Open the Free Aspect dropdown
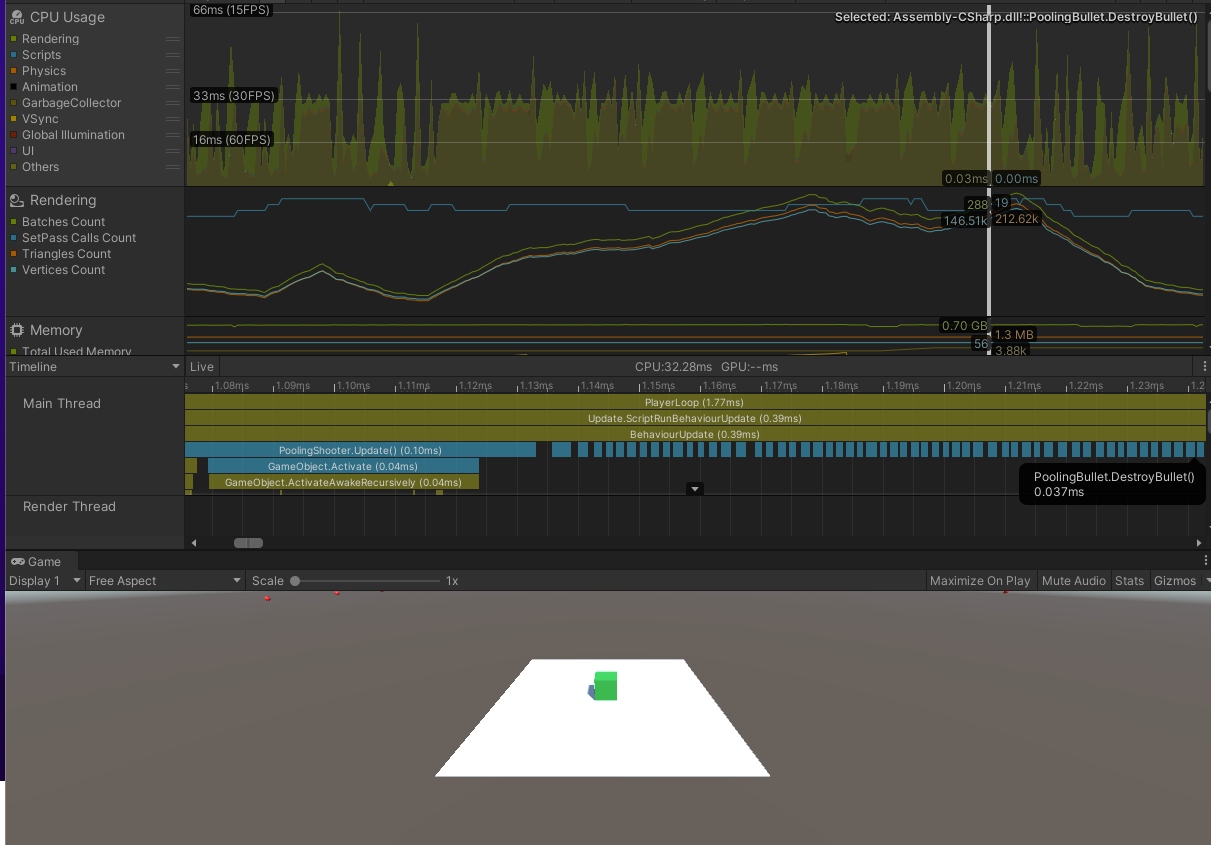 click(x=165, y=581)
